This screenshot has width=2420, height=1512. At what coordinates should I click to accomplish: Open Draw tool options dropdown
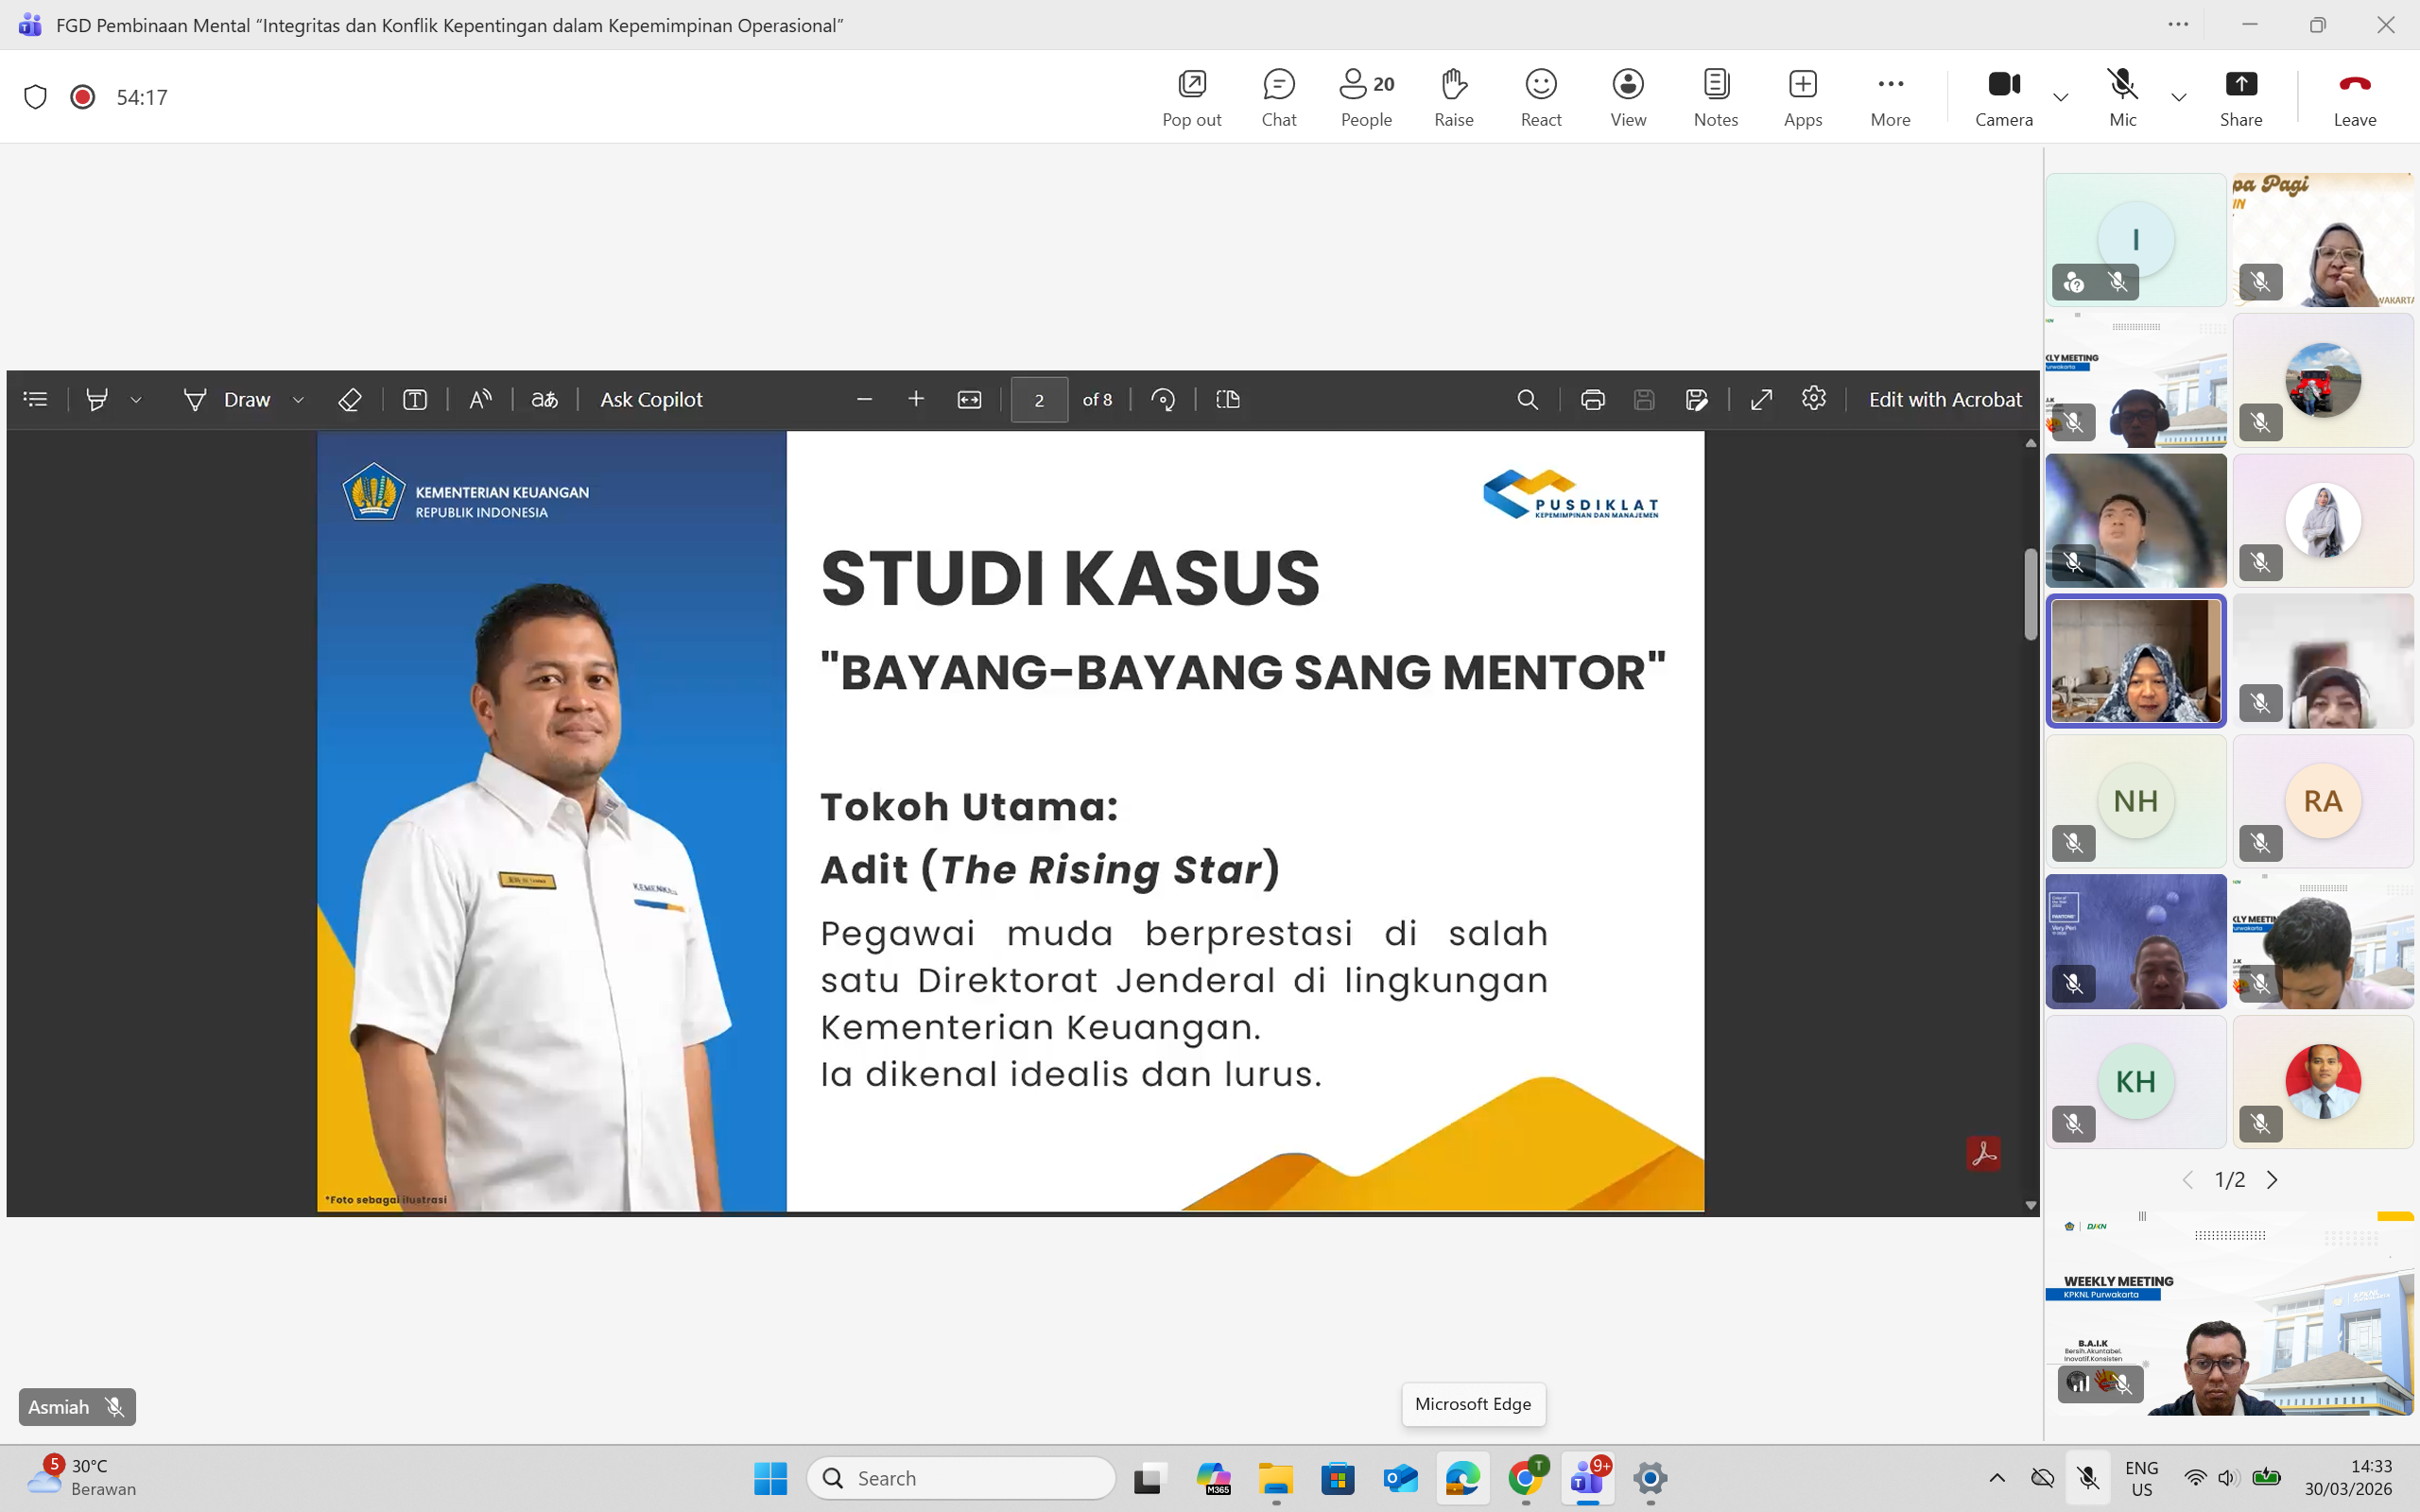point(298,400)
